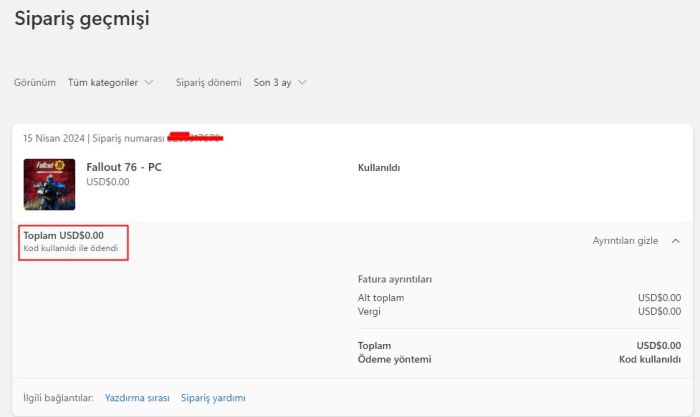Click the Kullanıldı order status text

coord(379,168)
